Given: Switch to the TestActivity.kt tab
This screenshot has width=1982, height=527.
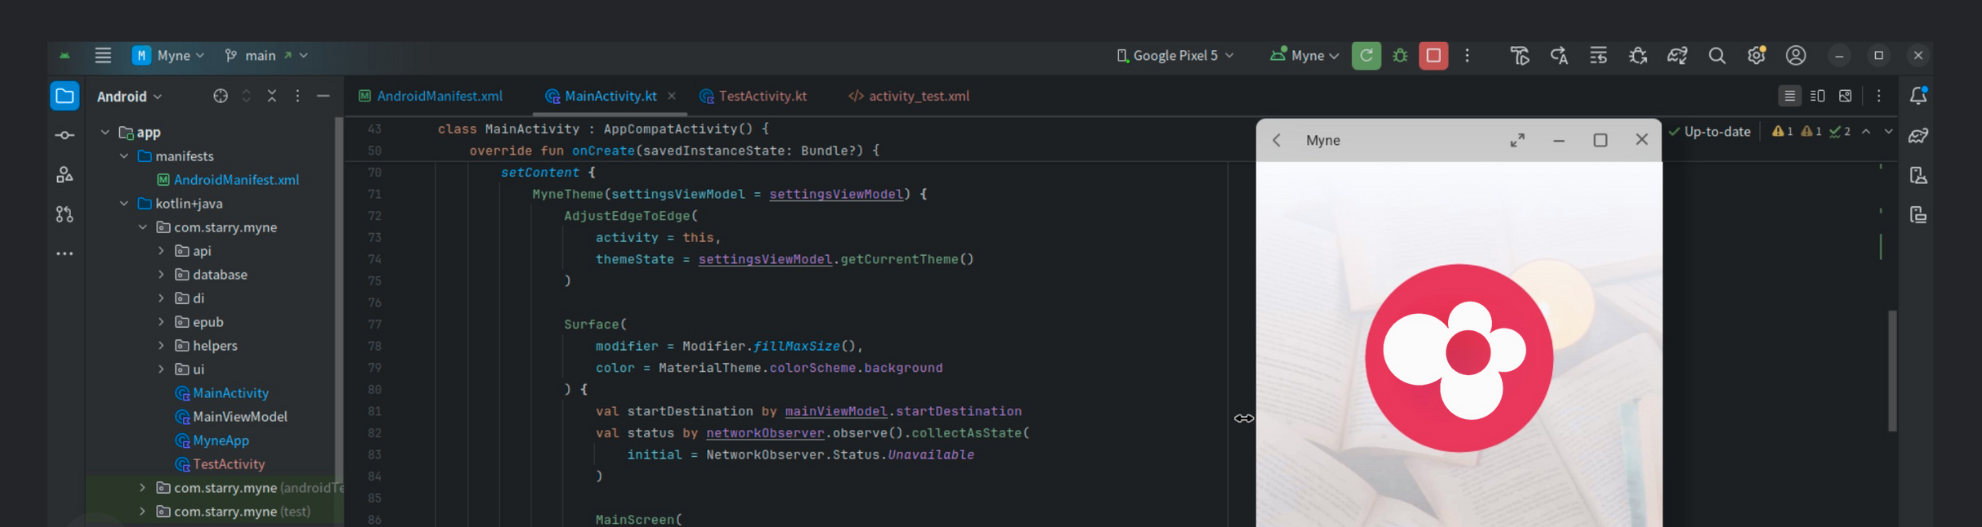Looking at the screenshot, I should coord(762,96).
